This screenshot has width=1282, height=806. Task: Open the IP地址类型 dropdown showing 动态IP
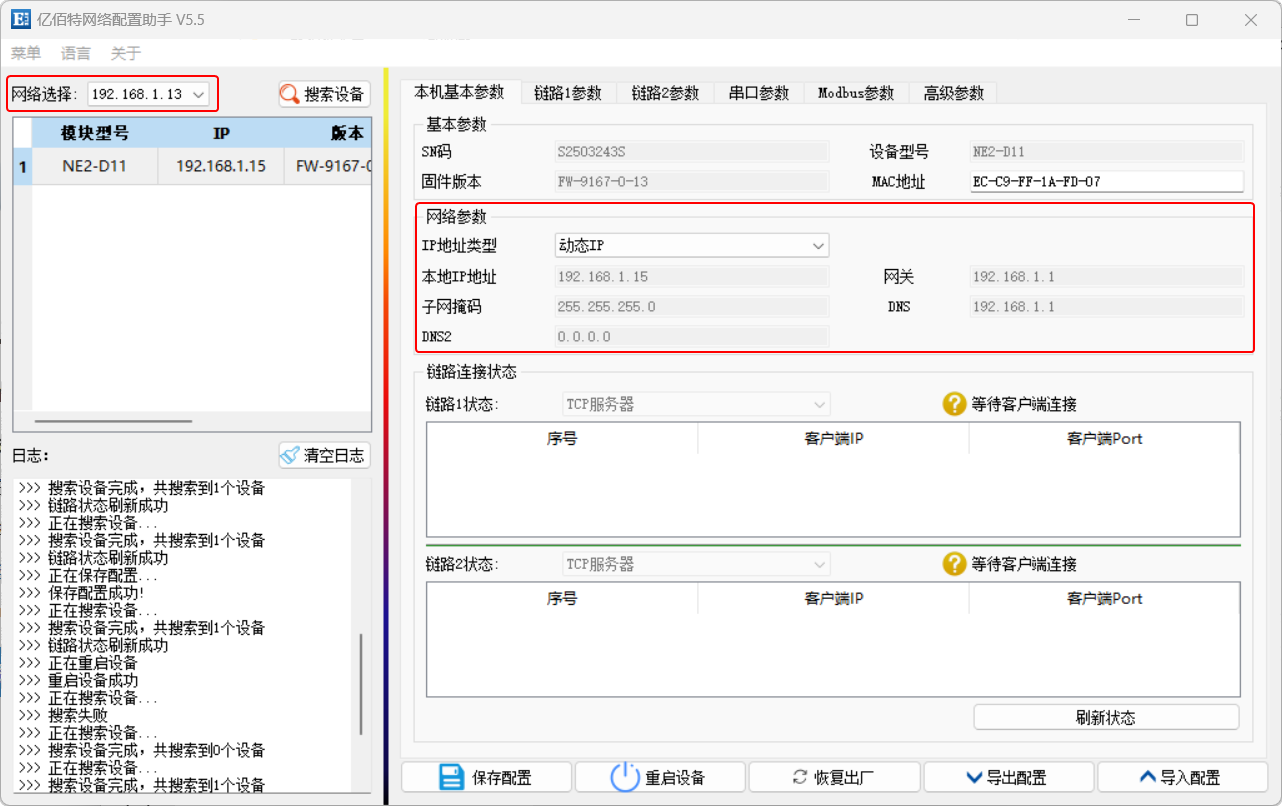click(x=692, y=245)
